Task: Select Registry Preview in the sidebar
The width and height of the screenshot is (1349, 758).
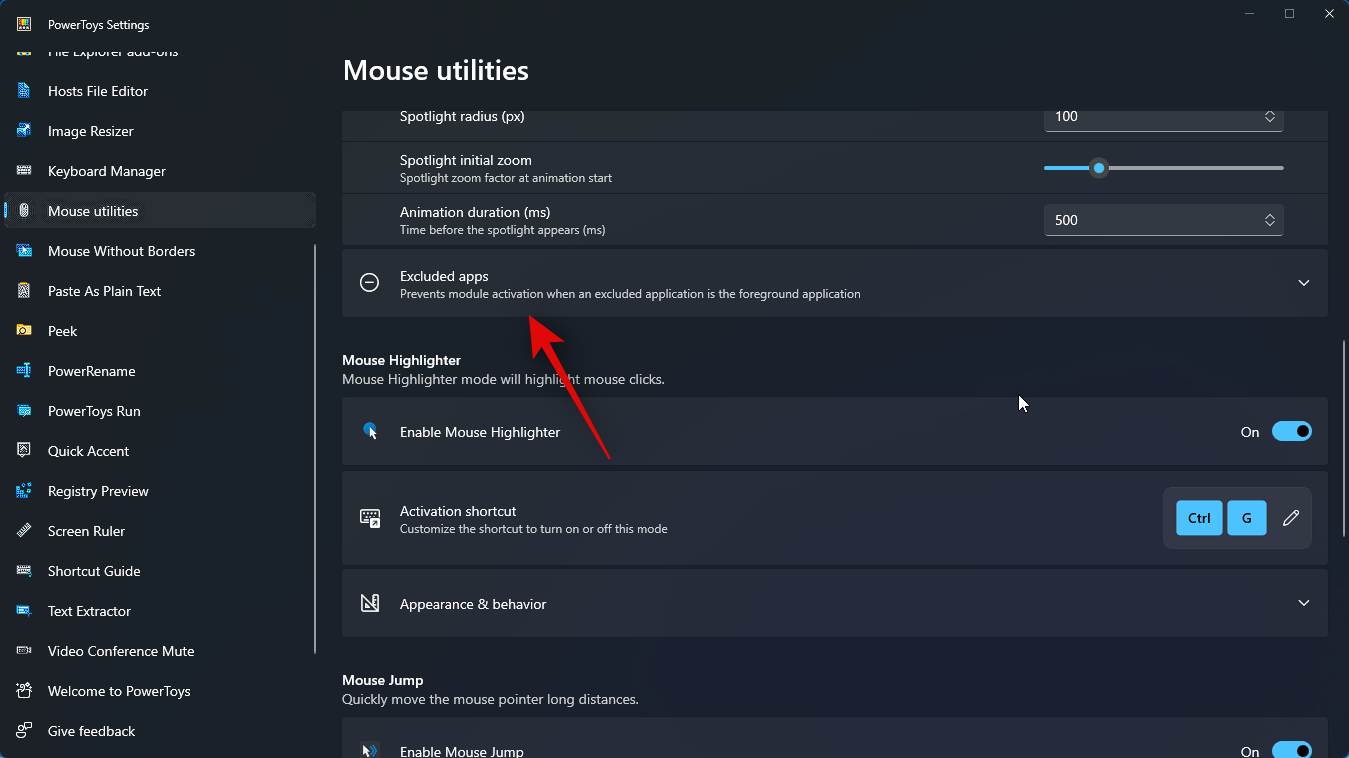Action: tap(160, 491)
